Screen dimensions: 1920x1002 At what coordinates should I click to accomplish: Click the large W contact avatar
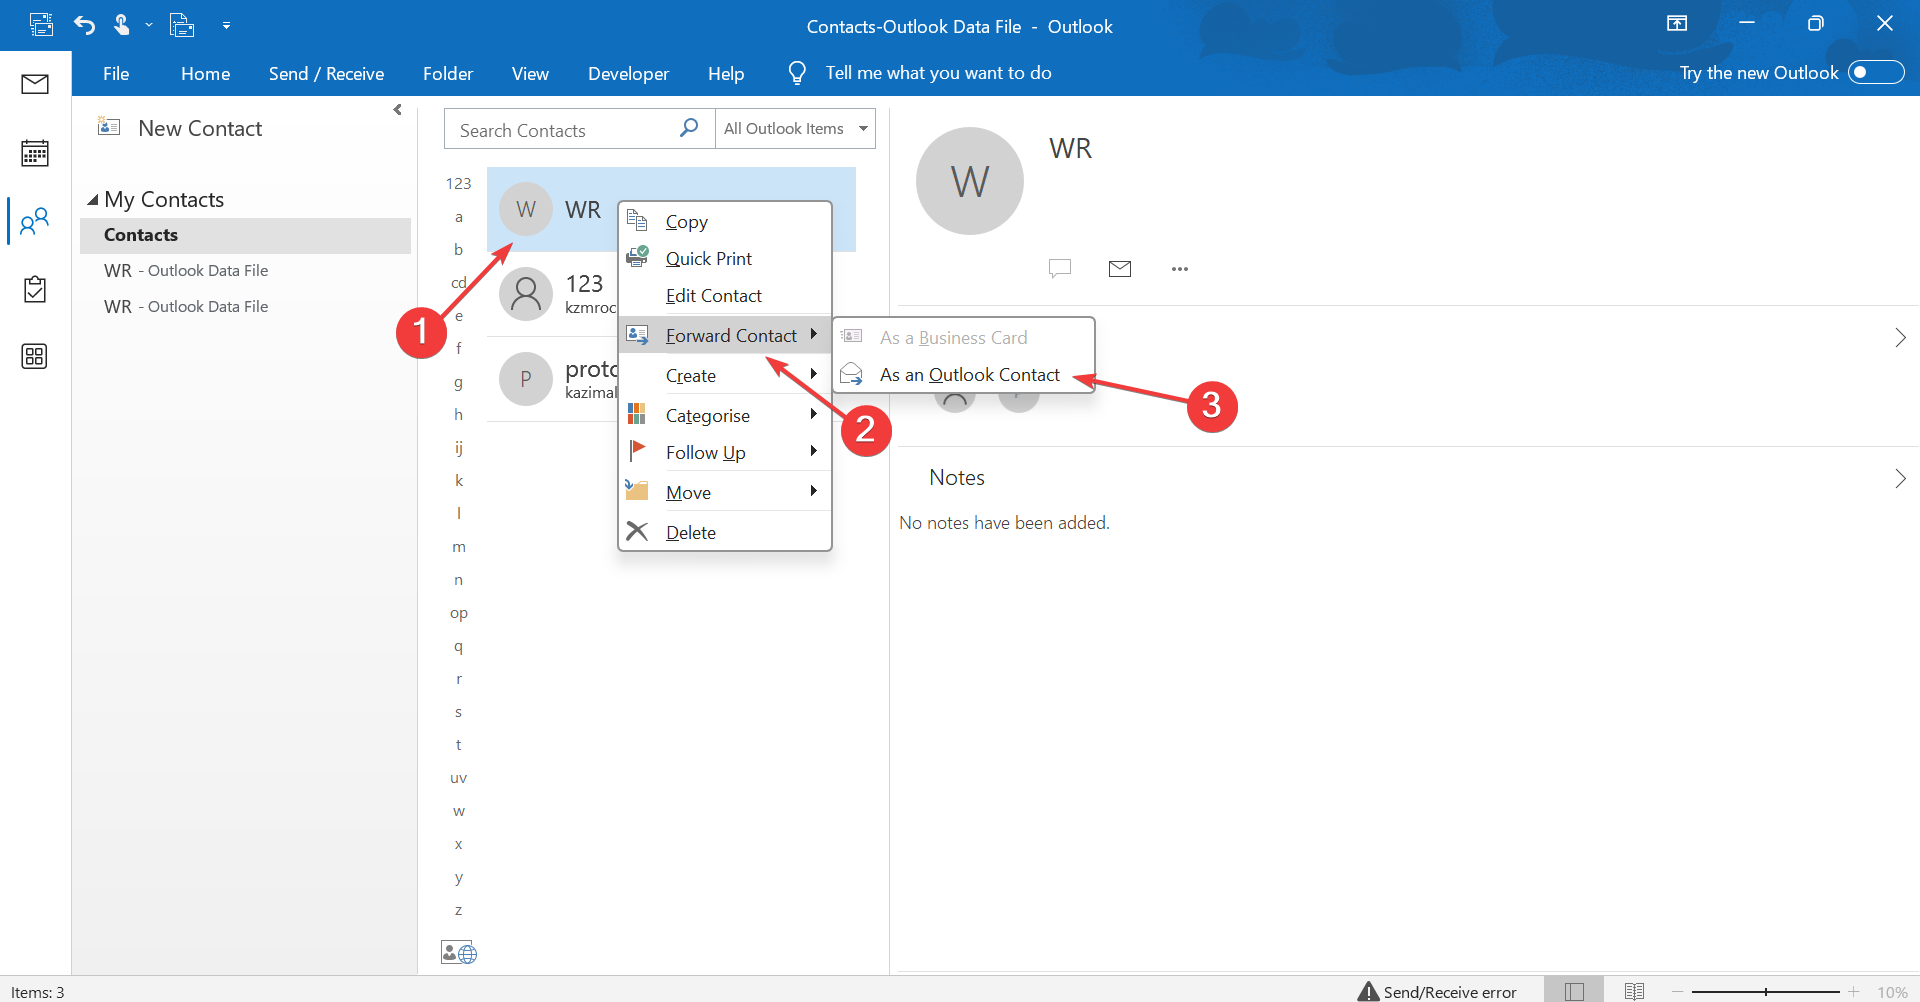click(x=970, y=181)
